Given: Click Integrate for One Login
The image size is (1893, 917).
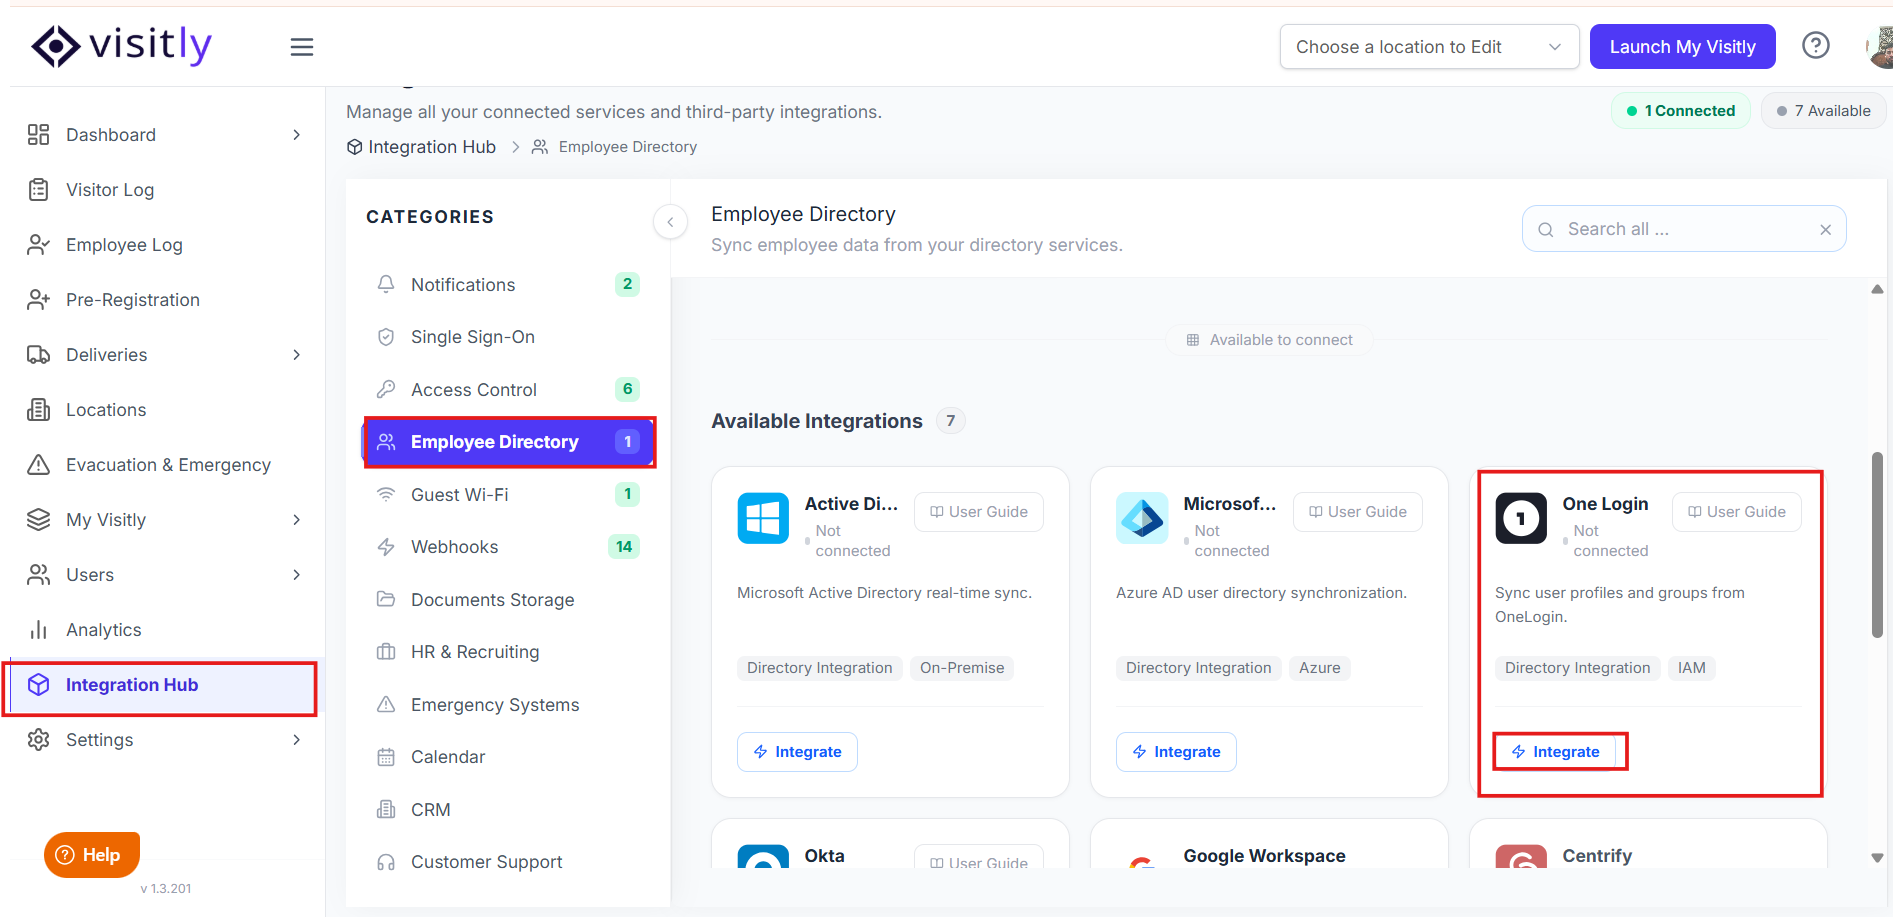Looking at the screenshot, I should pos(1555,752).
